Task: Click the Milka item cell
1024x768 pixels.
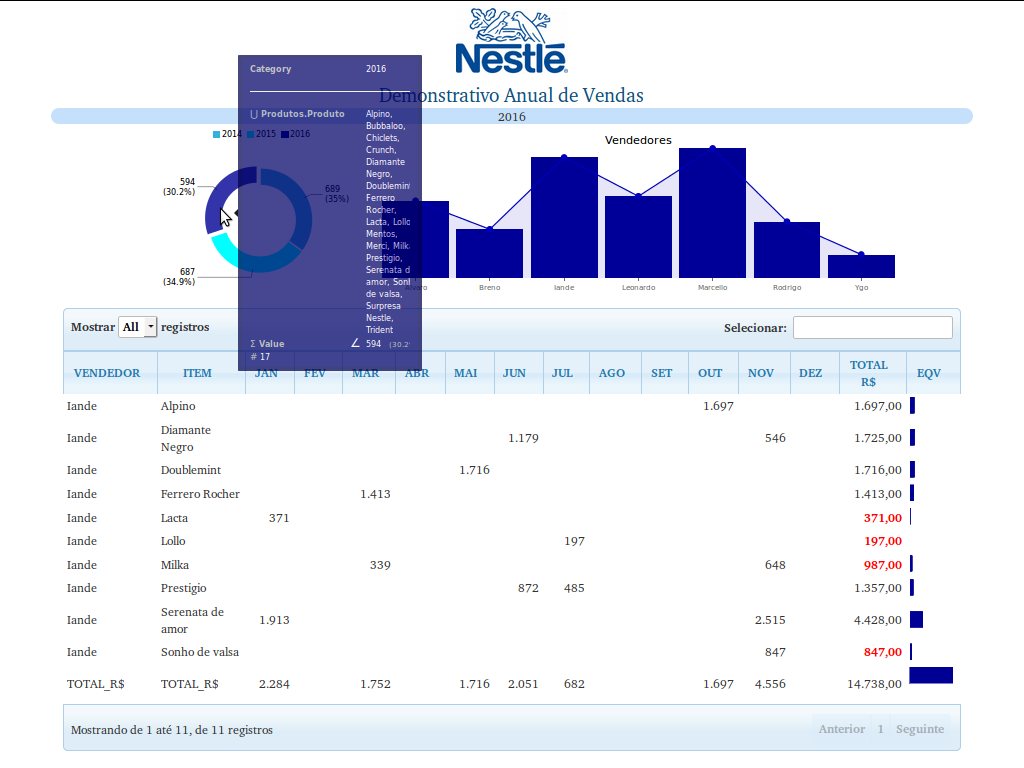Action: point(175,566)
